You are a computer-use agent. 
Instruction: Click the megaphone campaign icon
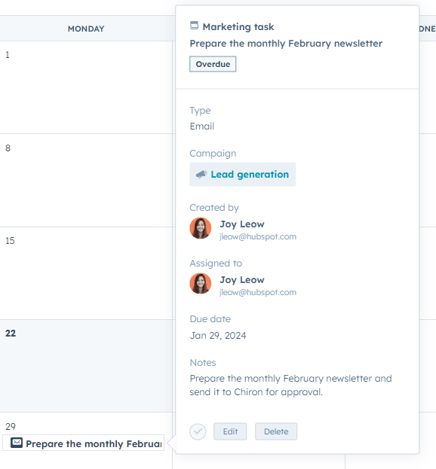(x=201, y=174)
